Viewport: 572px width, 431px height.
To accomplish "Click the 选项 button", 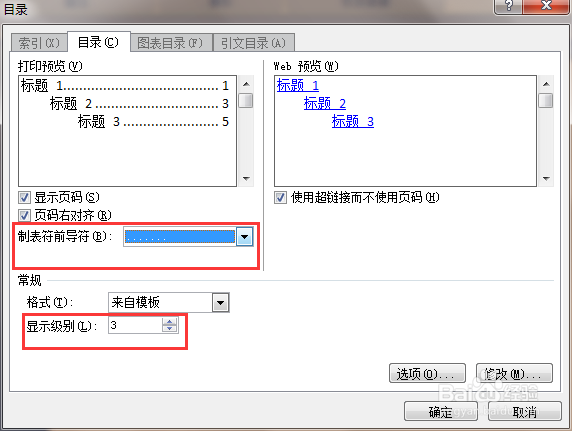I will pos(427,373).
